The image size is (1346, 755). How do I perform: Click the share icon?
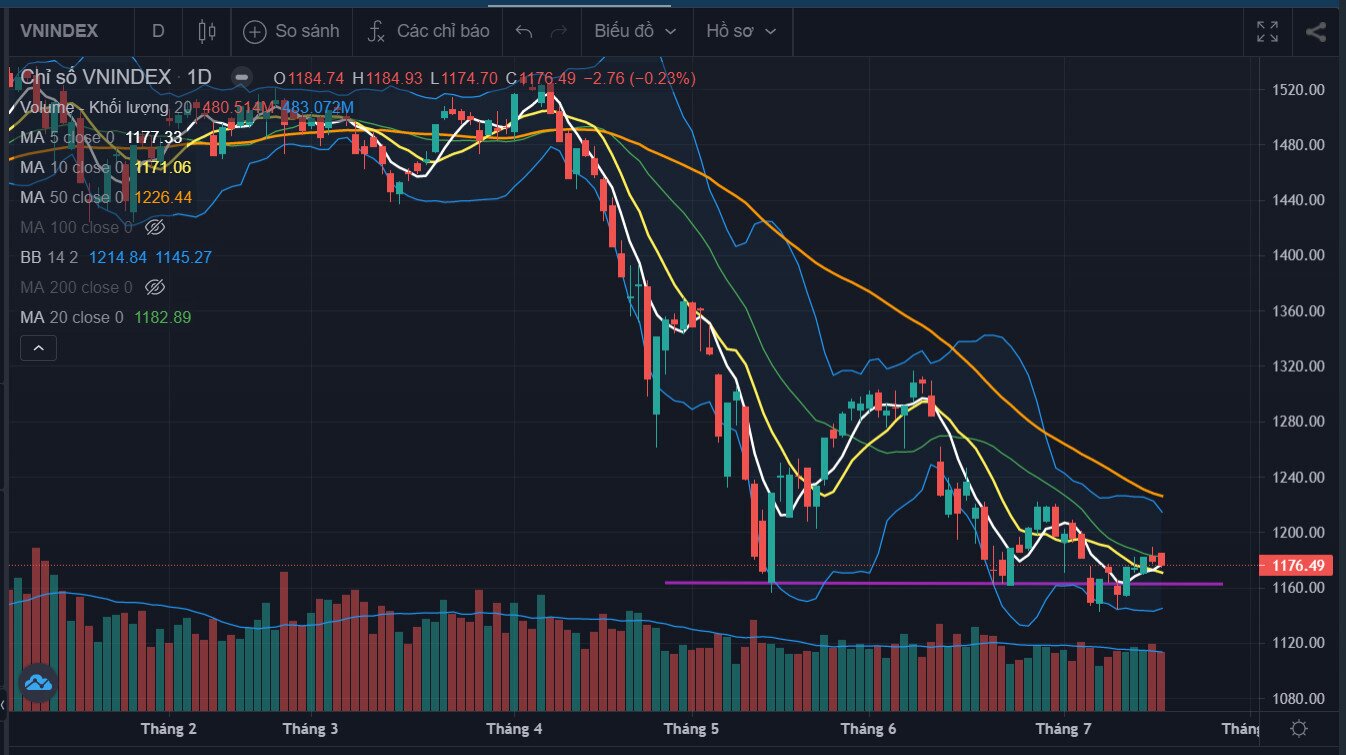pos(1315,31)
